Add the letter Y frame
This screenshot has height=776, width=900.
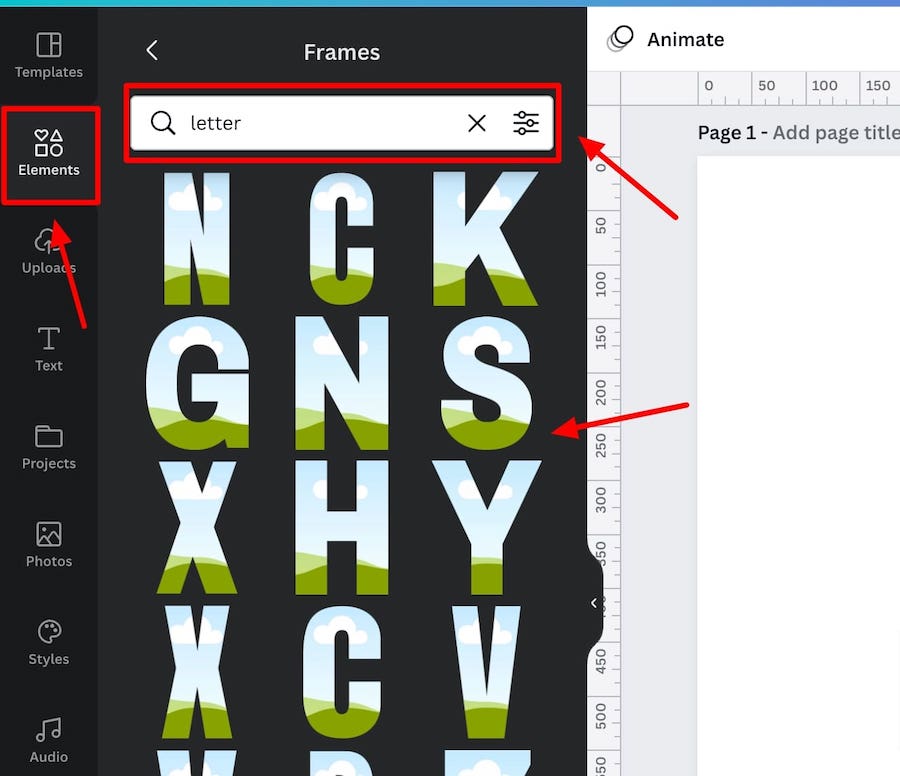click(x=486, y=527)
